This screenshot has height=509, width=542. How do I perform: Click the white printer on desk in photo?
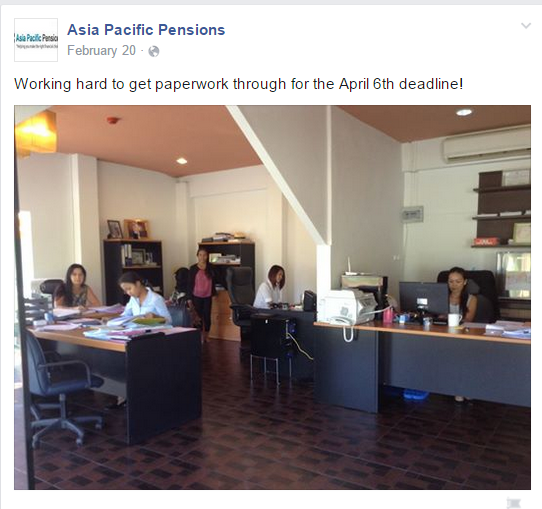pyautogui.click(x=347, y=306)
